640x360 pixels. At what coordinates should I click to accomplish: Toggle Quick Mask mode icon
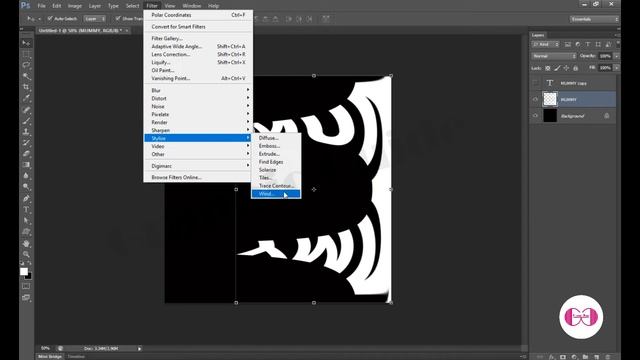tap(26, 287)
